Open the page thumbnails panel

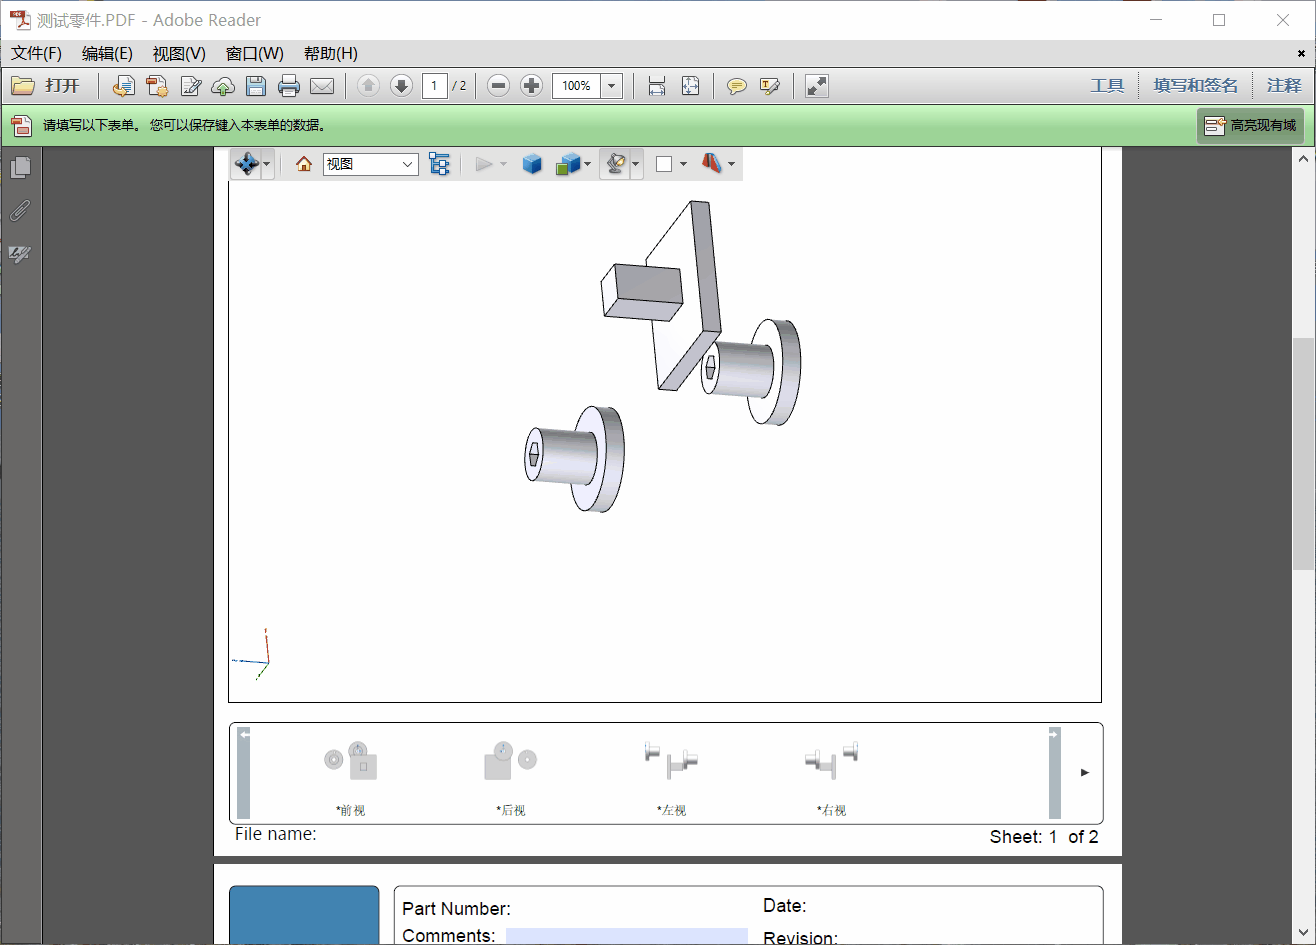click(x=20, y=167)
